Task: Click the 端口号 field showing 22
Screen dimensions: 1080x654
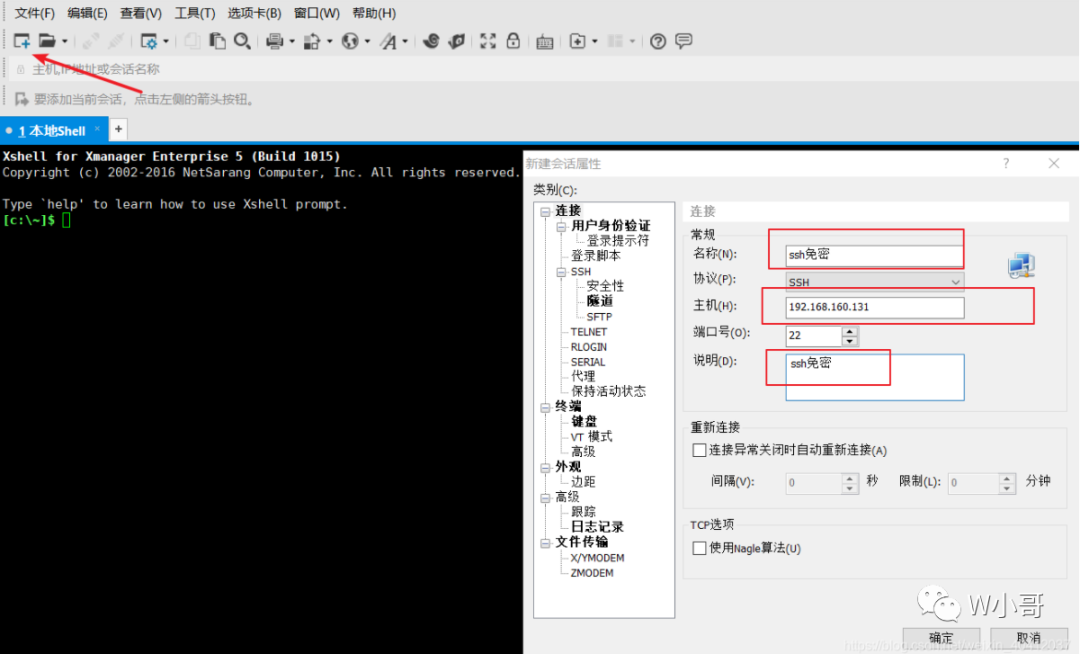Action: pos(813,335)
